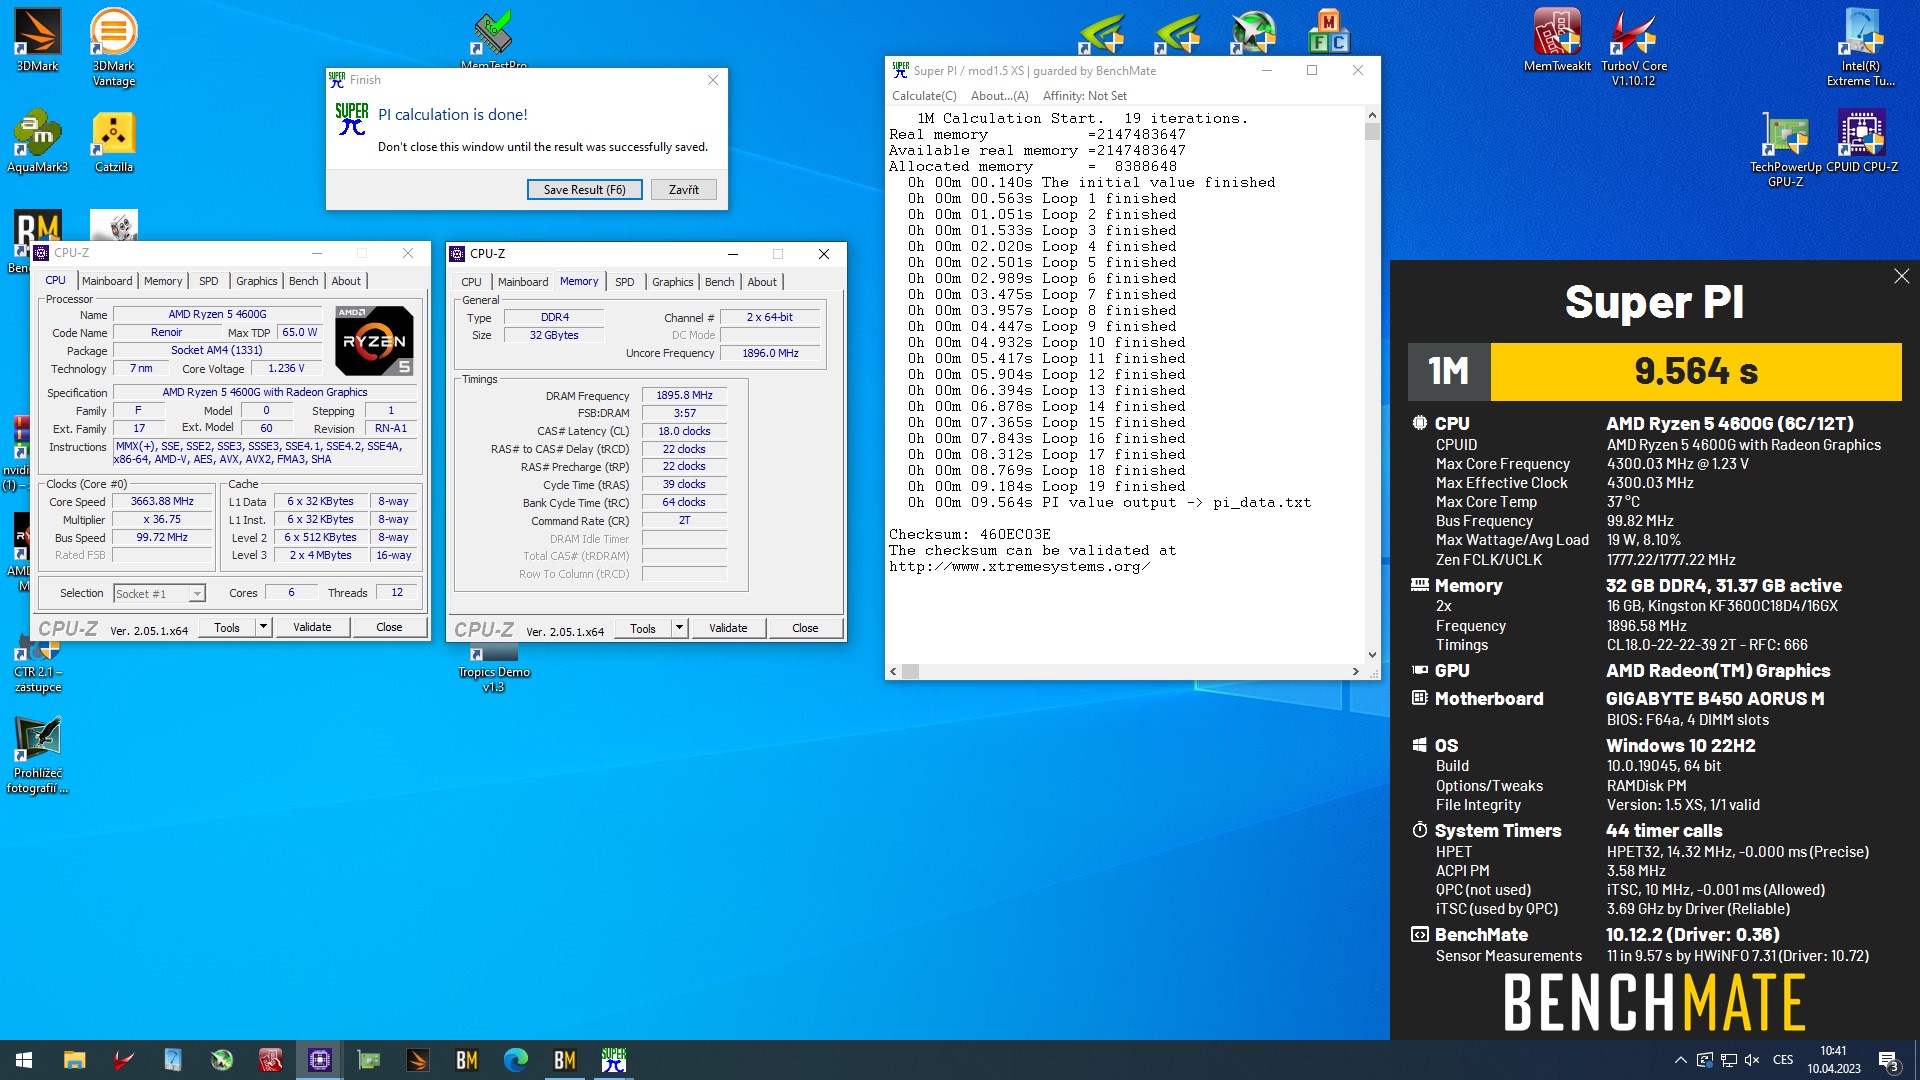The width and height of the screenshot is (1920, 1080).
Task: Open the About...(A) menu in Super PI
Action: (x=999, y=96)
